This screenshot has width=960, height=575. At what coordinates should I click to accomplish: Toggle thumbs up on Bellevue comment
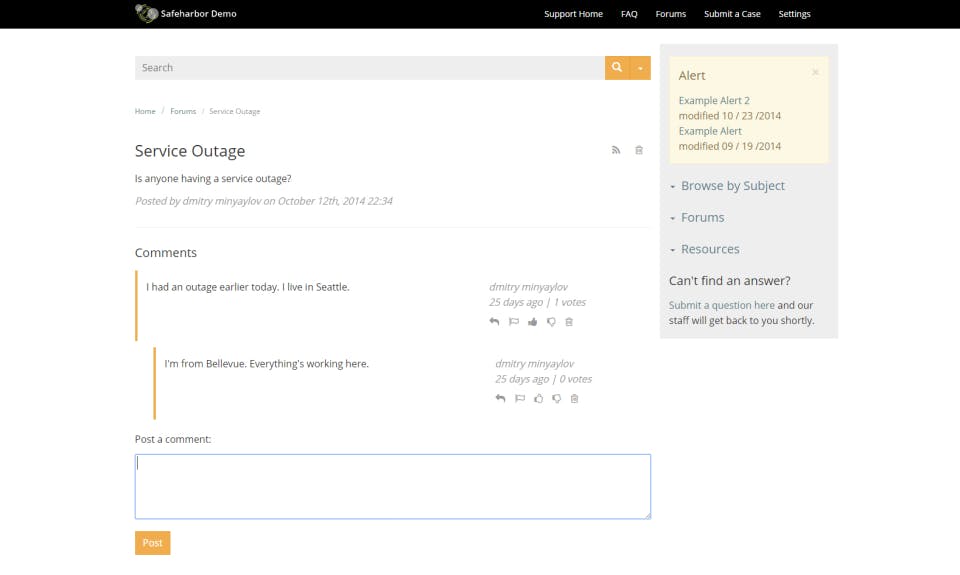tap(538, 399)
